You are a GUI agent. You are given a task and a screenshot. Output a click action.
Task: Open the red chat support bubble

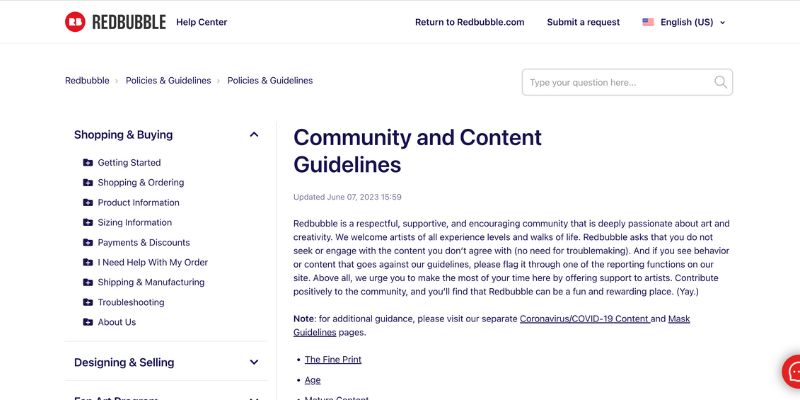click(x=792, y=371)
